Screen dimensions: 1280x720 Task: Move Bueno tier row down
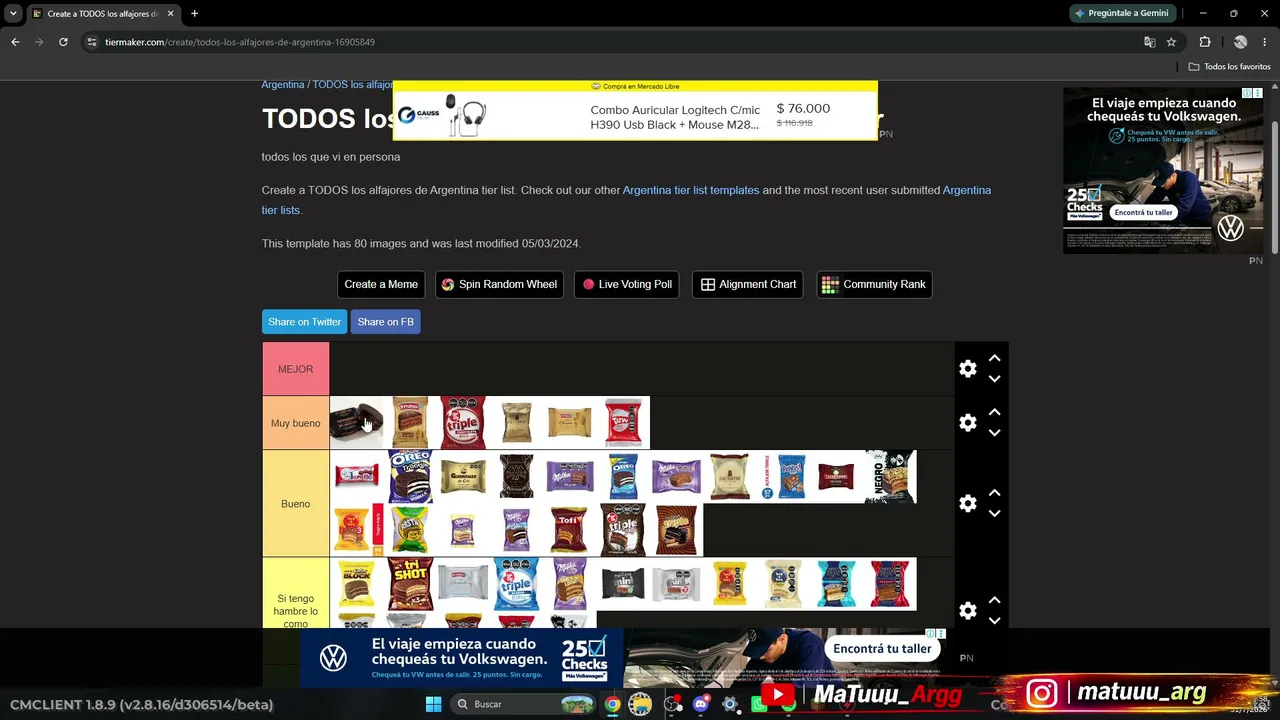coord(994,514)
